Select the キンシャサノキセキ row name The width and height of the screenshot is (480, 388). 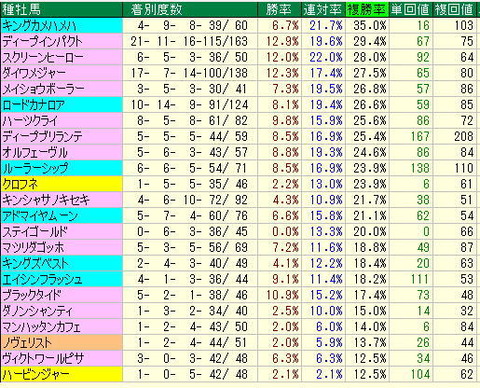pos(46,200)
